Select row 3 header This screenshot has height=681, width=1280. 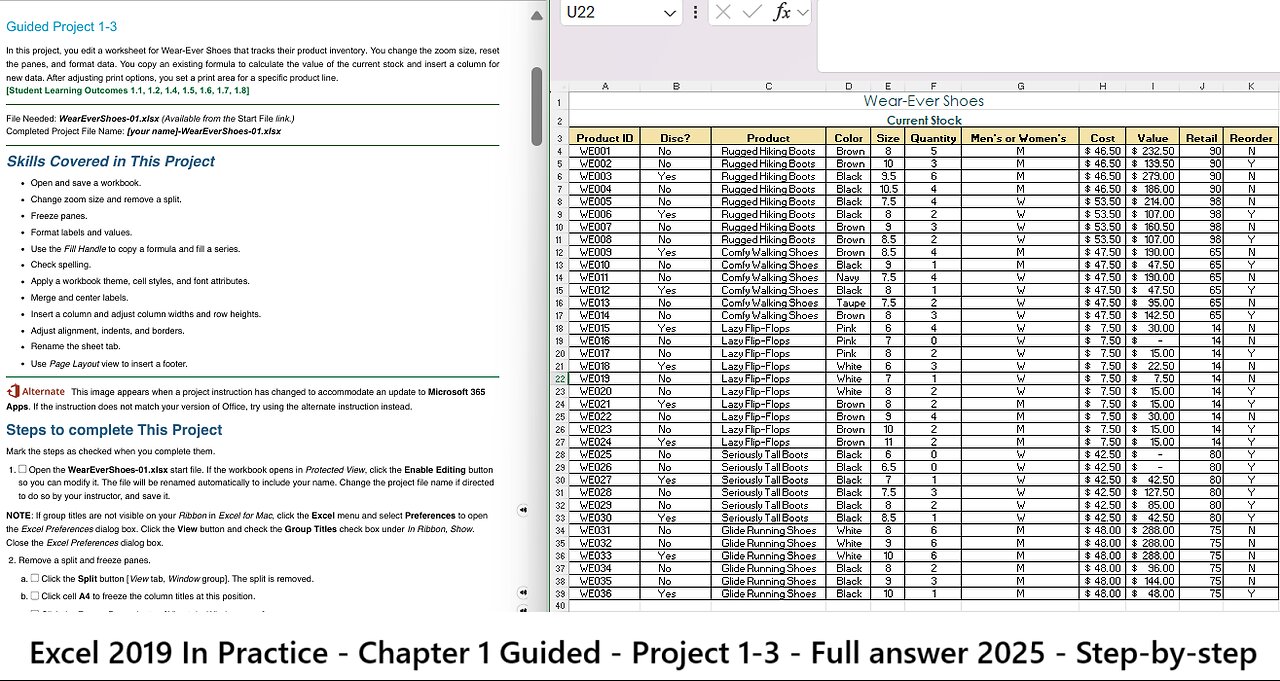[560, 138]
